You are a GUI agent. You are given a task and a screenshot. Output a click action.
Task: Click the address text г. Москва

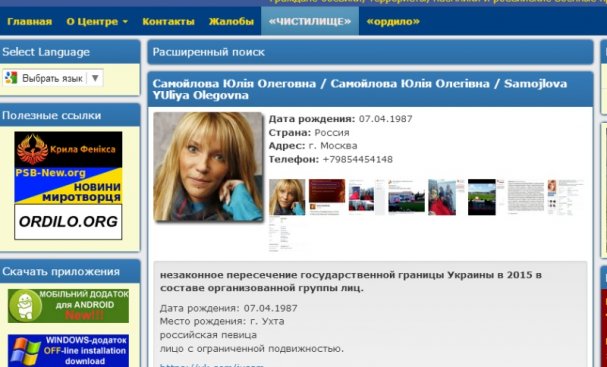tap(333, 146)
